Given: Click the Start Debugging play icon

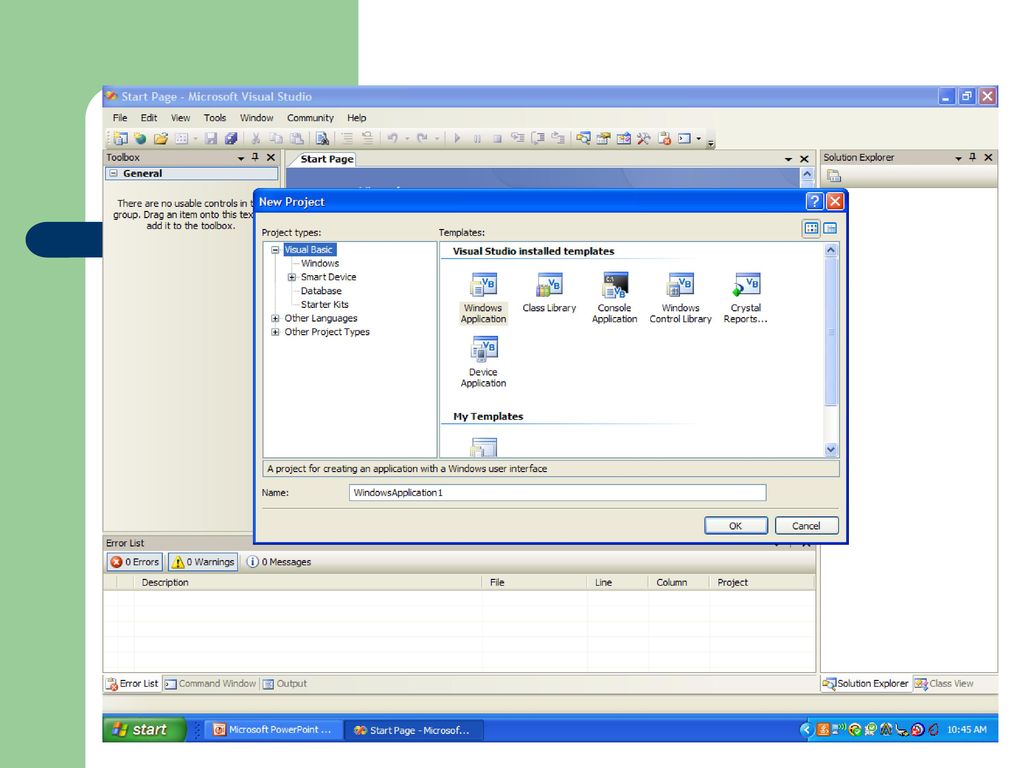Looking at the screenshot, I should (x=457, y=138).
